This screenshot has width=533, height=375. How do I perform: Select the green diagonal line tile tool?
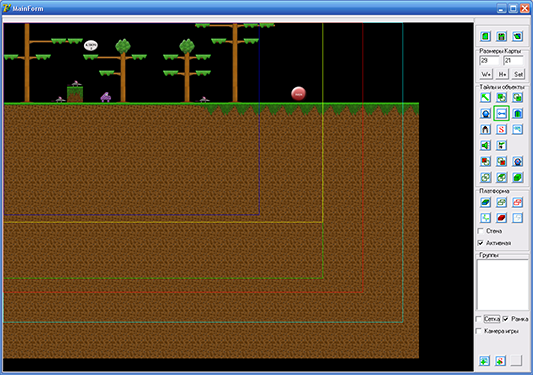click(485, 98)
